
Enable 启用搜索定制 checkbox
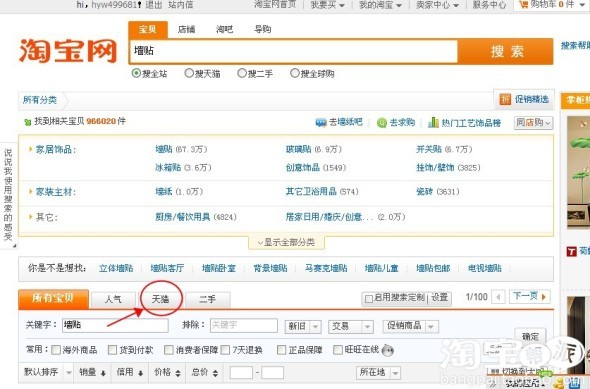369,299
